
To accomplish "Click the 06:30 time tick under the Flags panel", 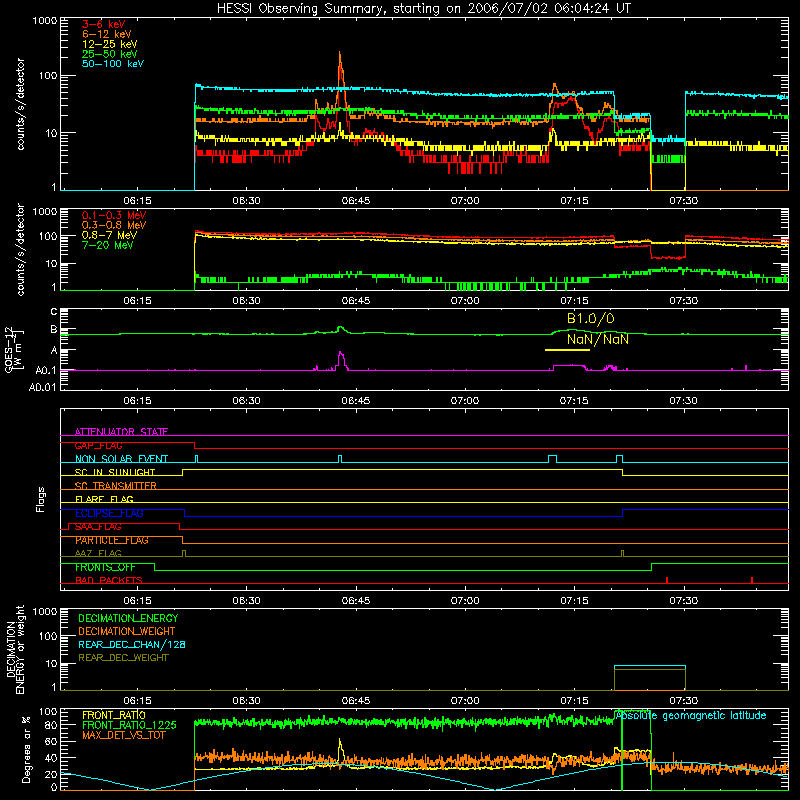I will 246,601.
